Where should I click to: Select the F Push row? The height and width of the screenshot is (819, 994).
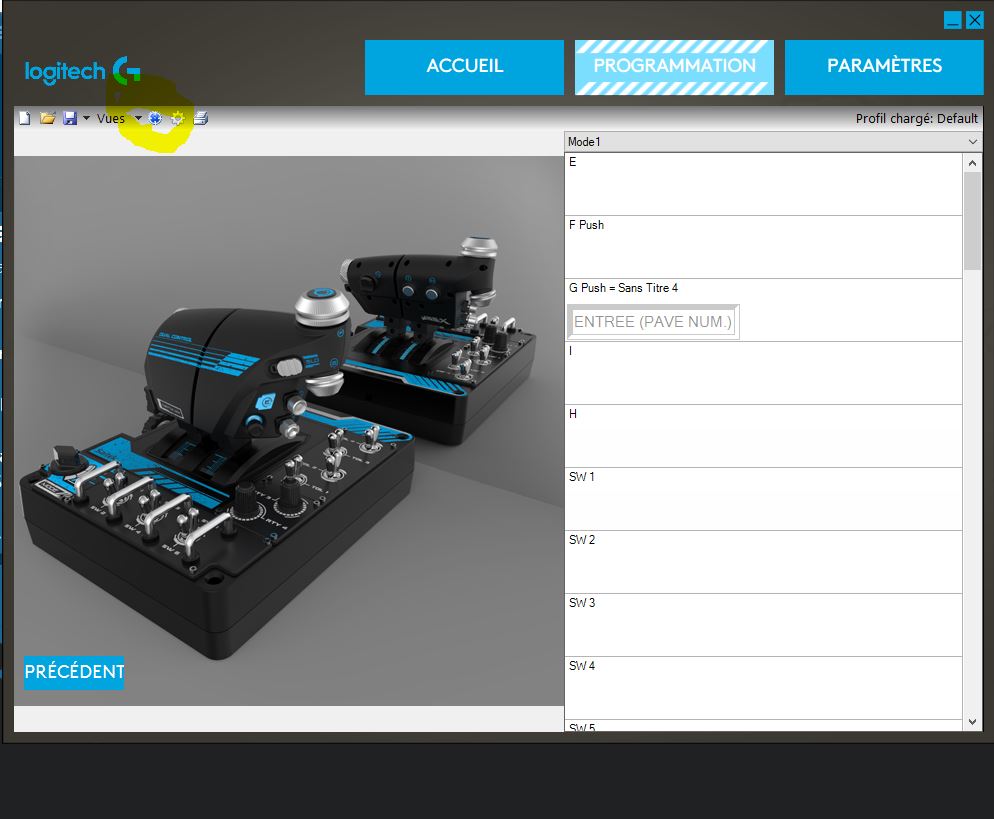(x=763, y=247)
